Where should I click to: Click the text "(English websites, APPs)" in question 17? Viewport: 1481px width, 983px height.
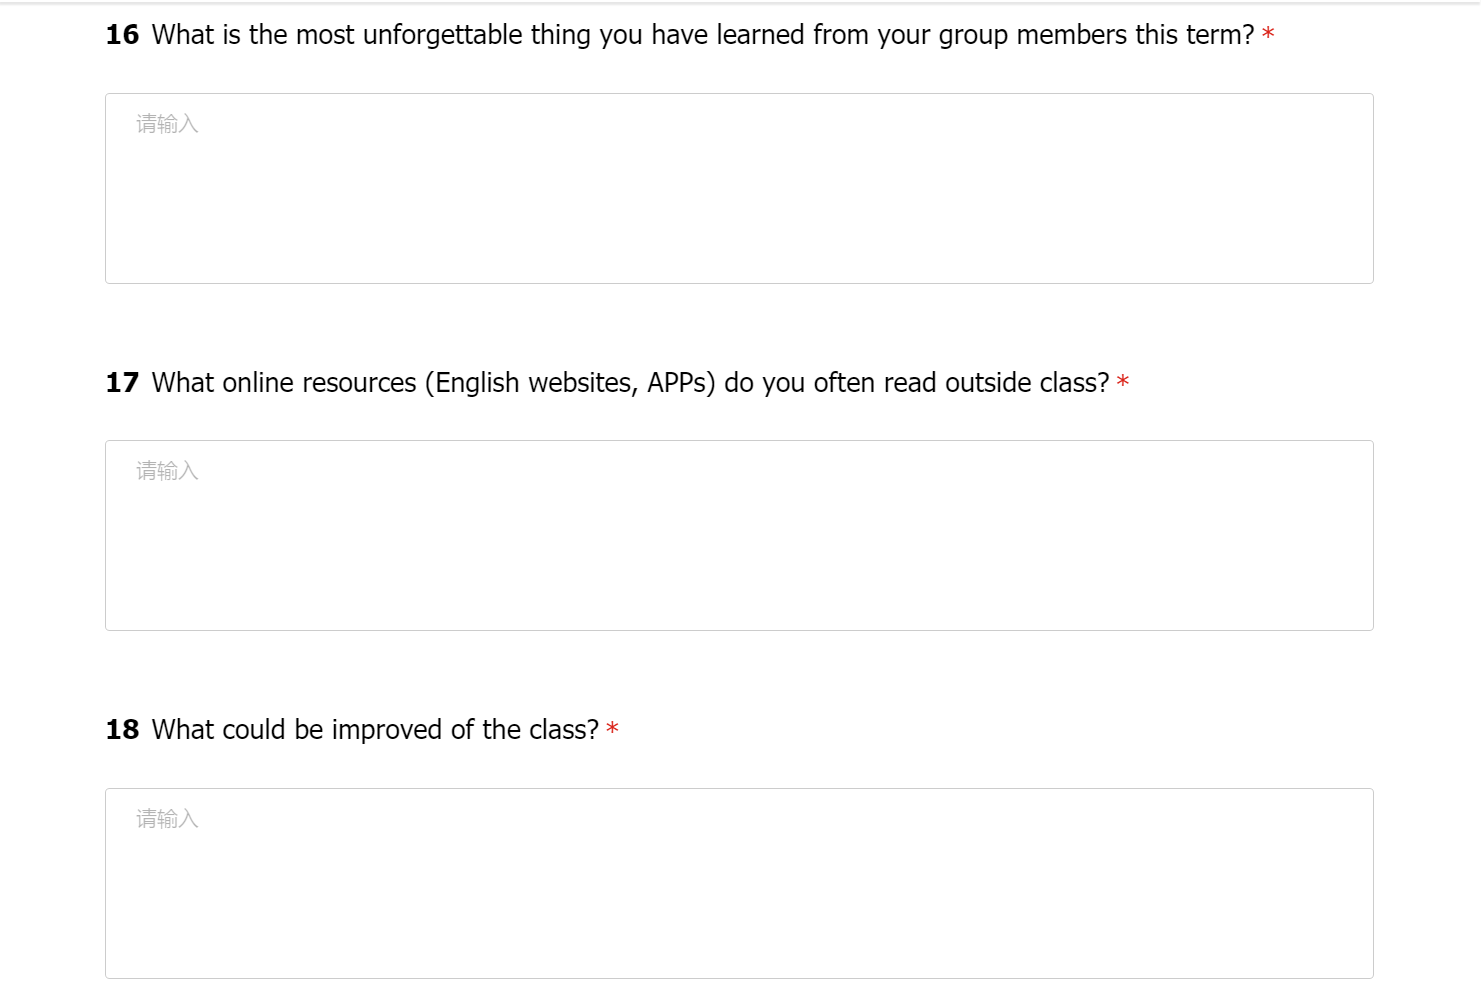(x=570, y=383)
